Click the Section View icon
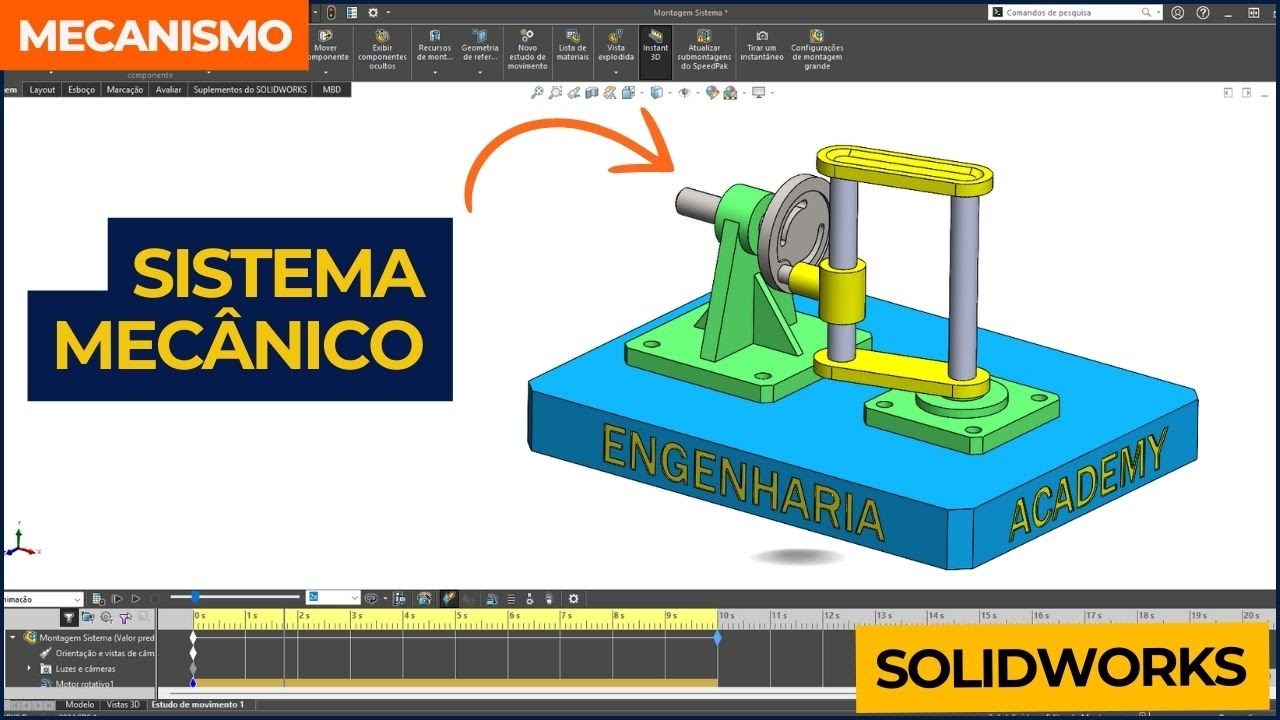The height and width of the screenshot is (720, 1280). 591,92
